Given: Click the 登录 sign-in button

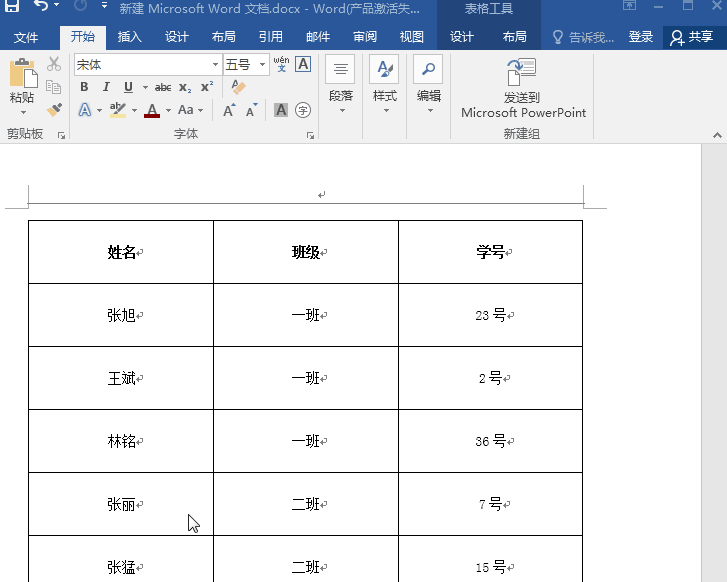Looking at the screenshot, I should point(641,37).
